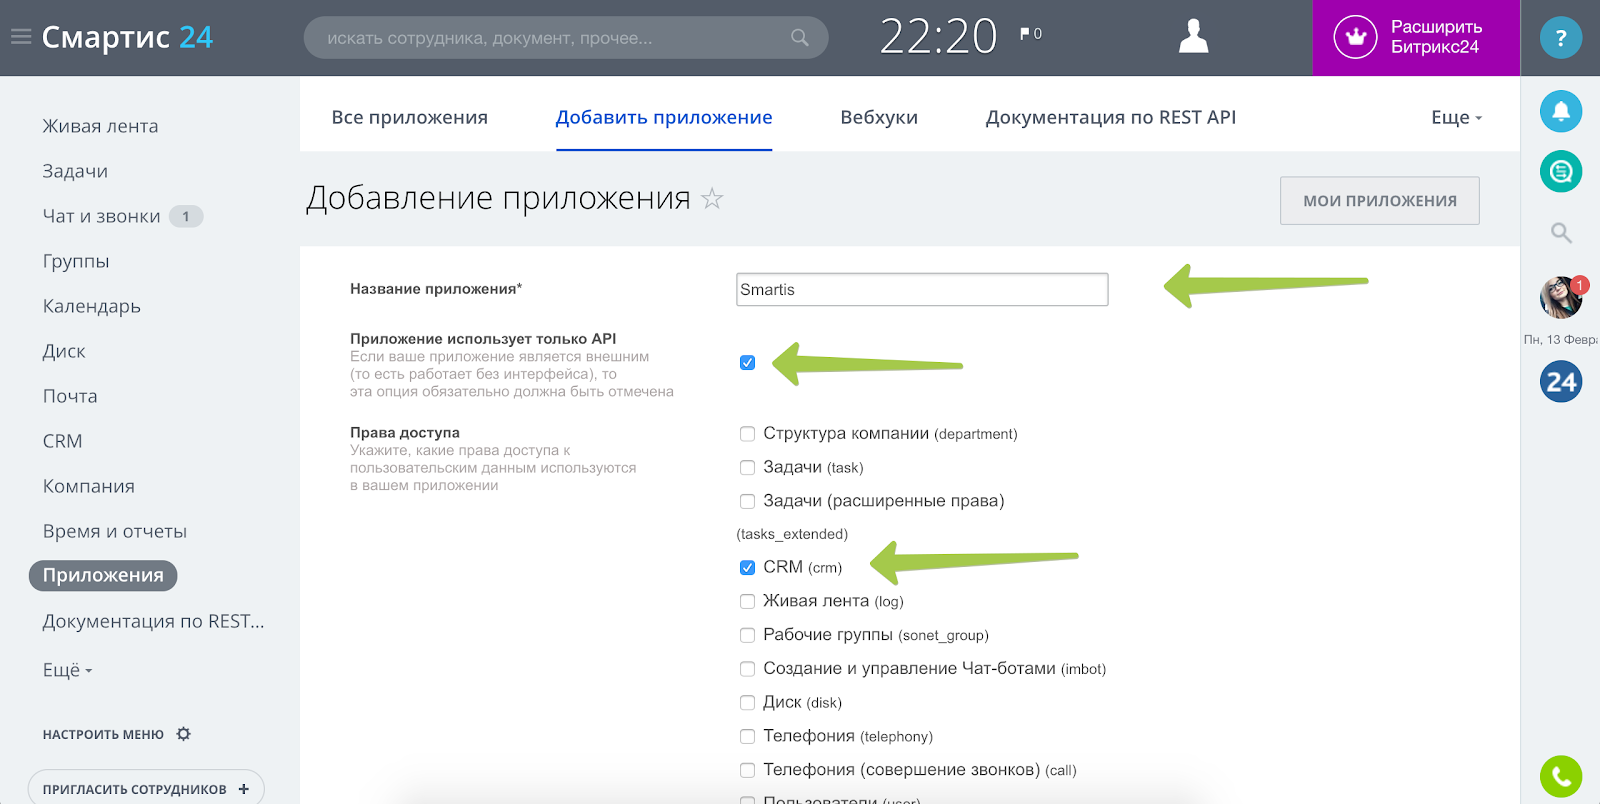This screenshot has height=804, width=1600.
Task: Switch to the Все приложения tab
Action: pyautogui.click(x=409, y=117)
